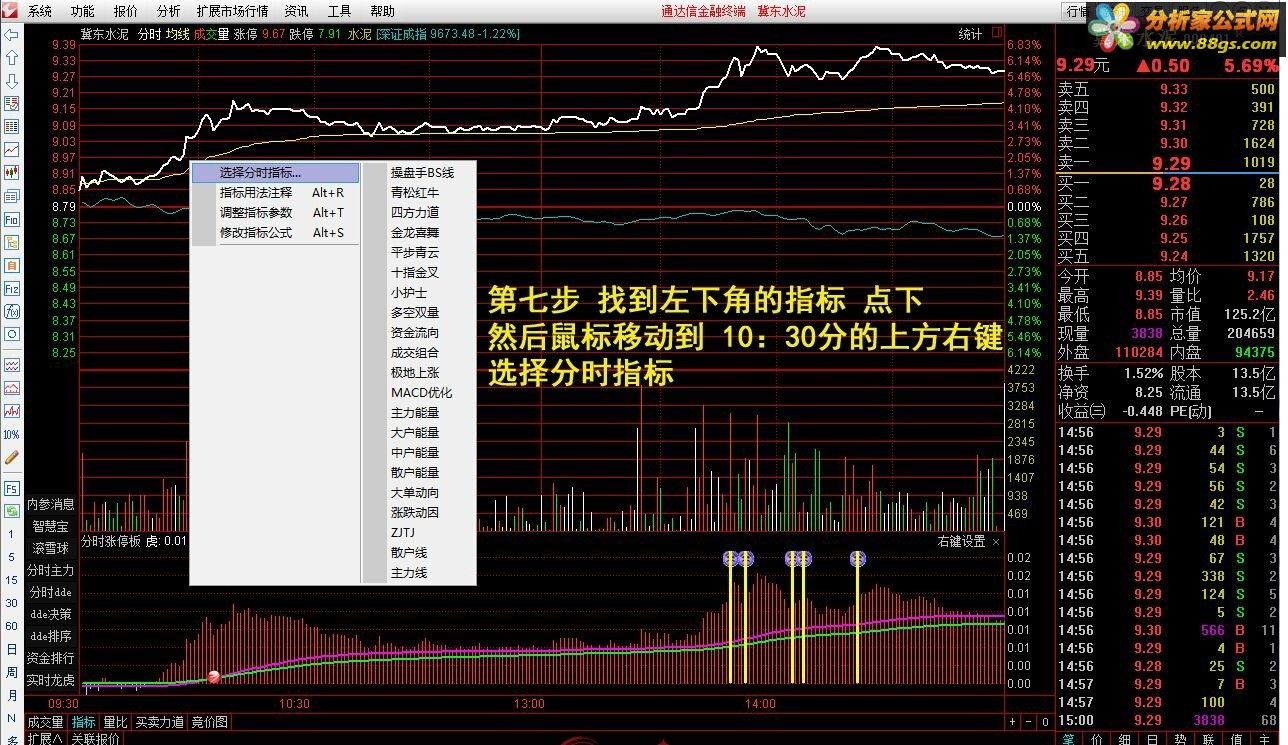This screenshot has height=745, width=1288.
Task: Expand the 扩展∧ panel
Action: point(45,739)
